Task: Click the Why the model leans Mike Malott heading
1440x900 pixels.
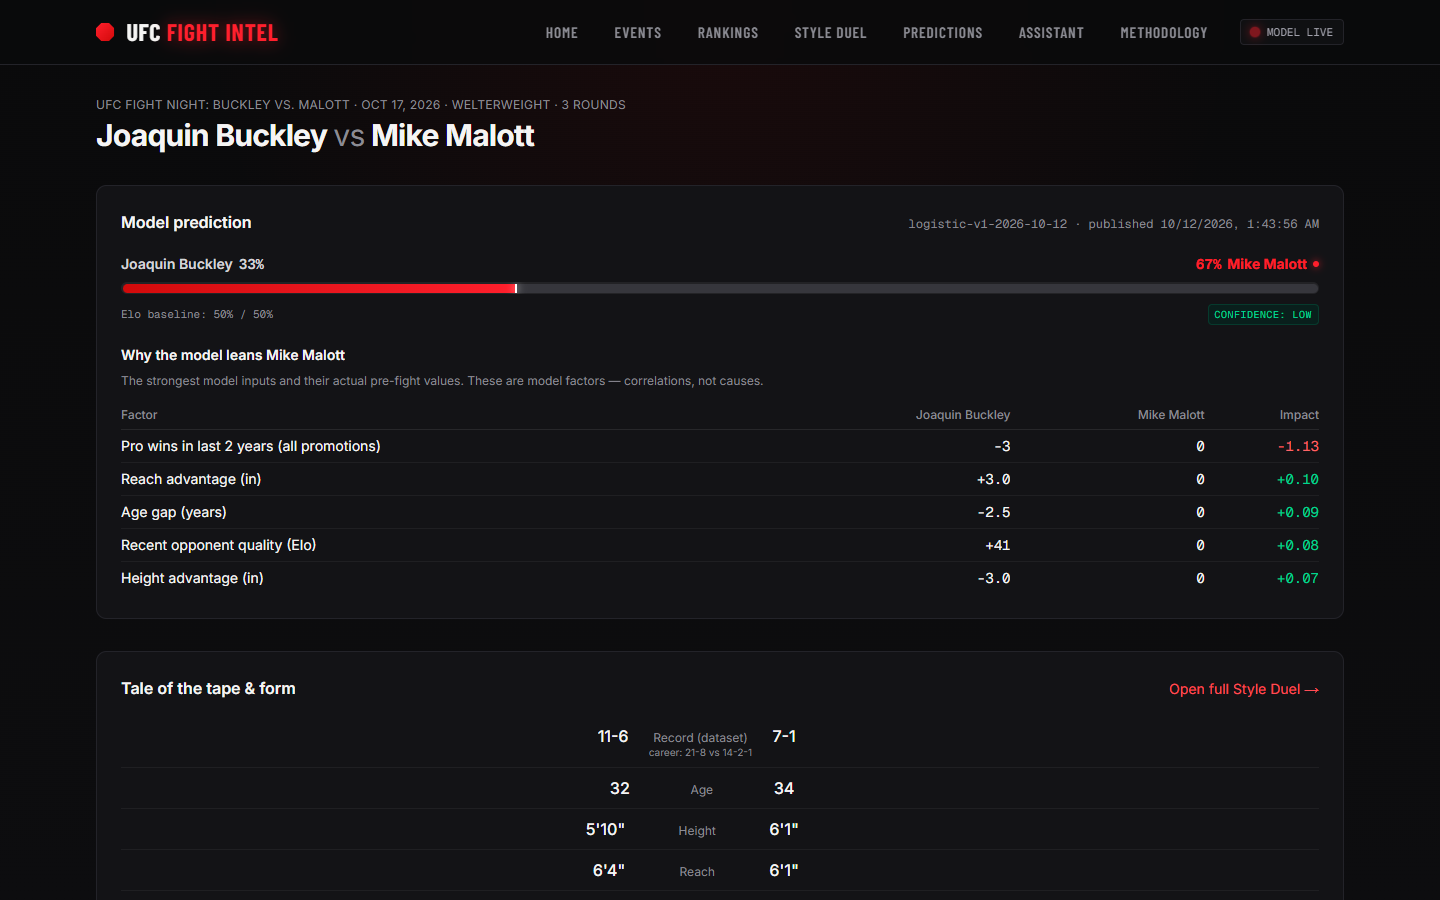Action: click(x=233, y=355)
